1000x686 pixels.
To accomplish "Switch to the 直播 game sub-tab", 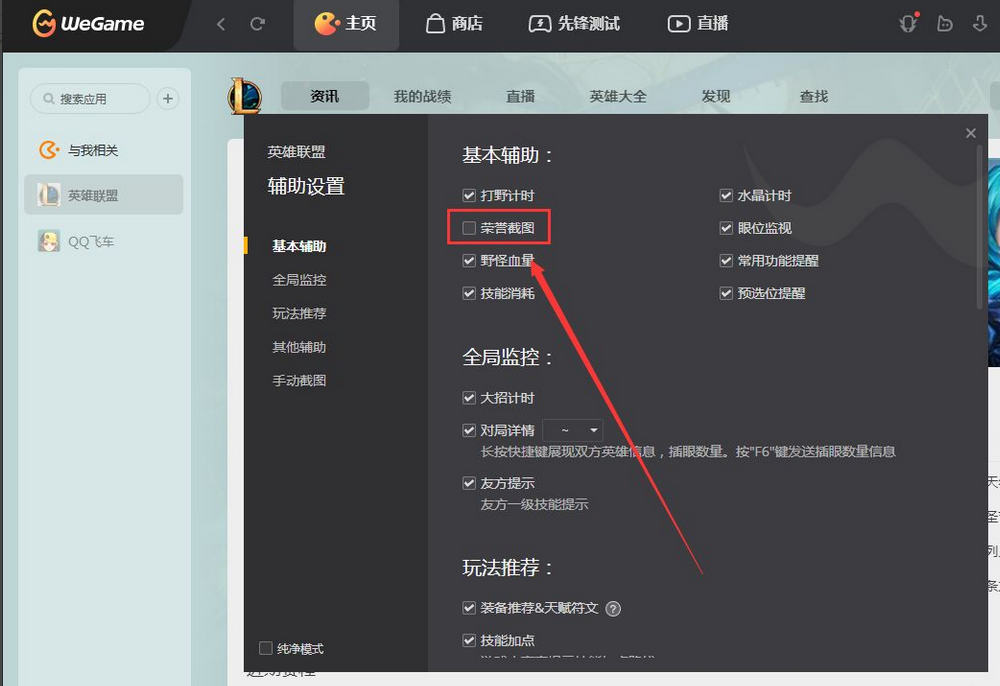I will tap(520, 96).
